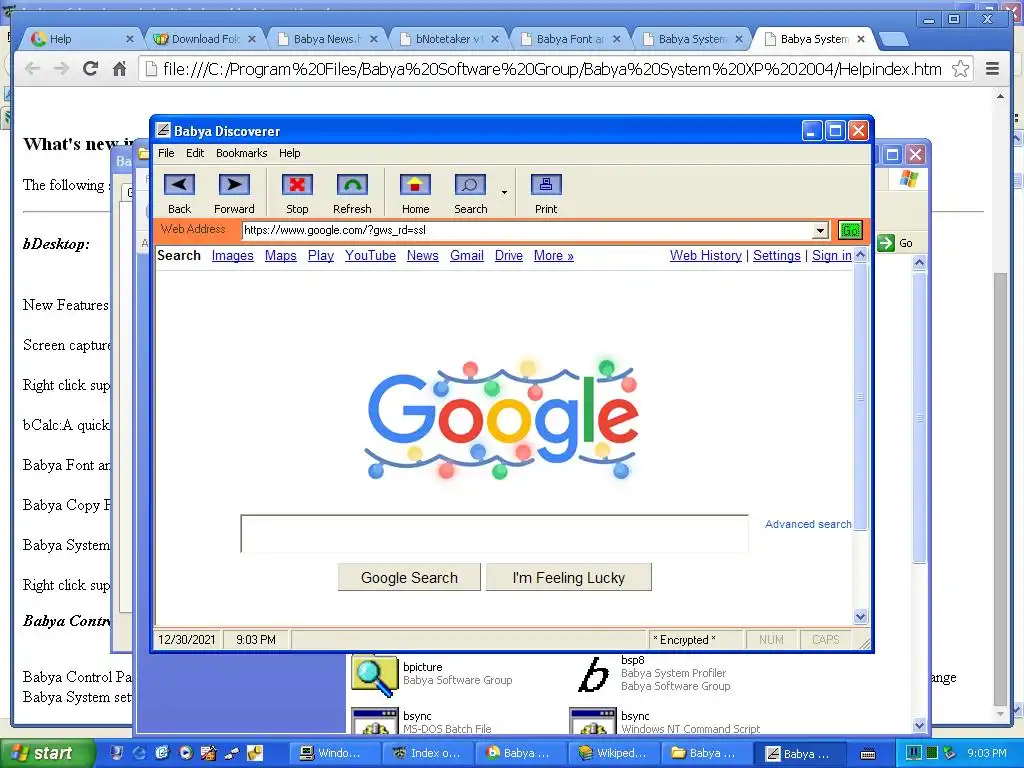Open the Index o... taskbar button
Screen dimensions: 1024x768
click(427, 753)
